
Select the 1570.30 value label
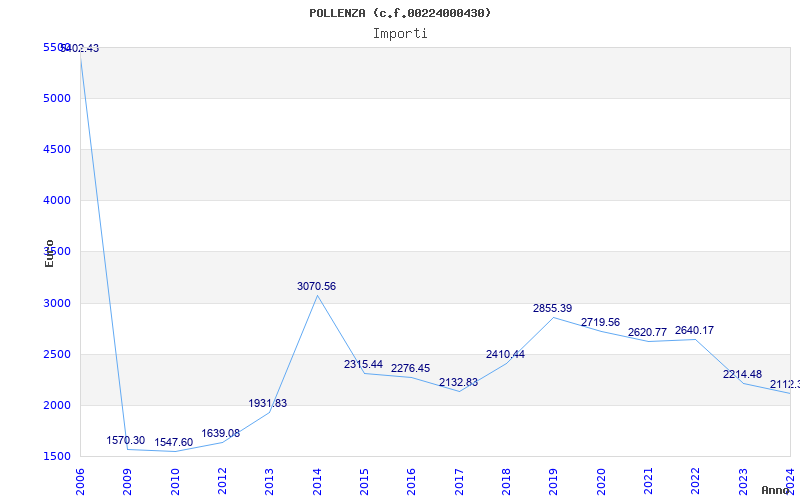coord(126,441)
